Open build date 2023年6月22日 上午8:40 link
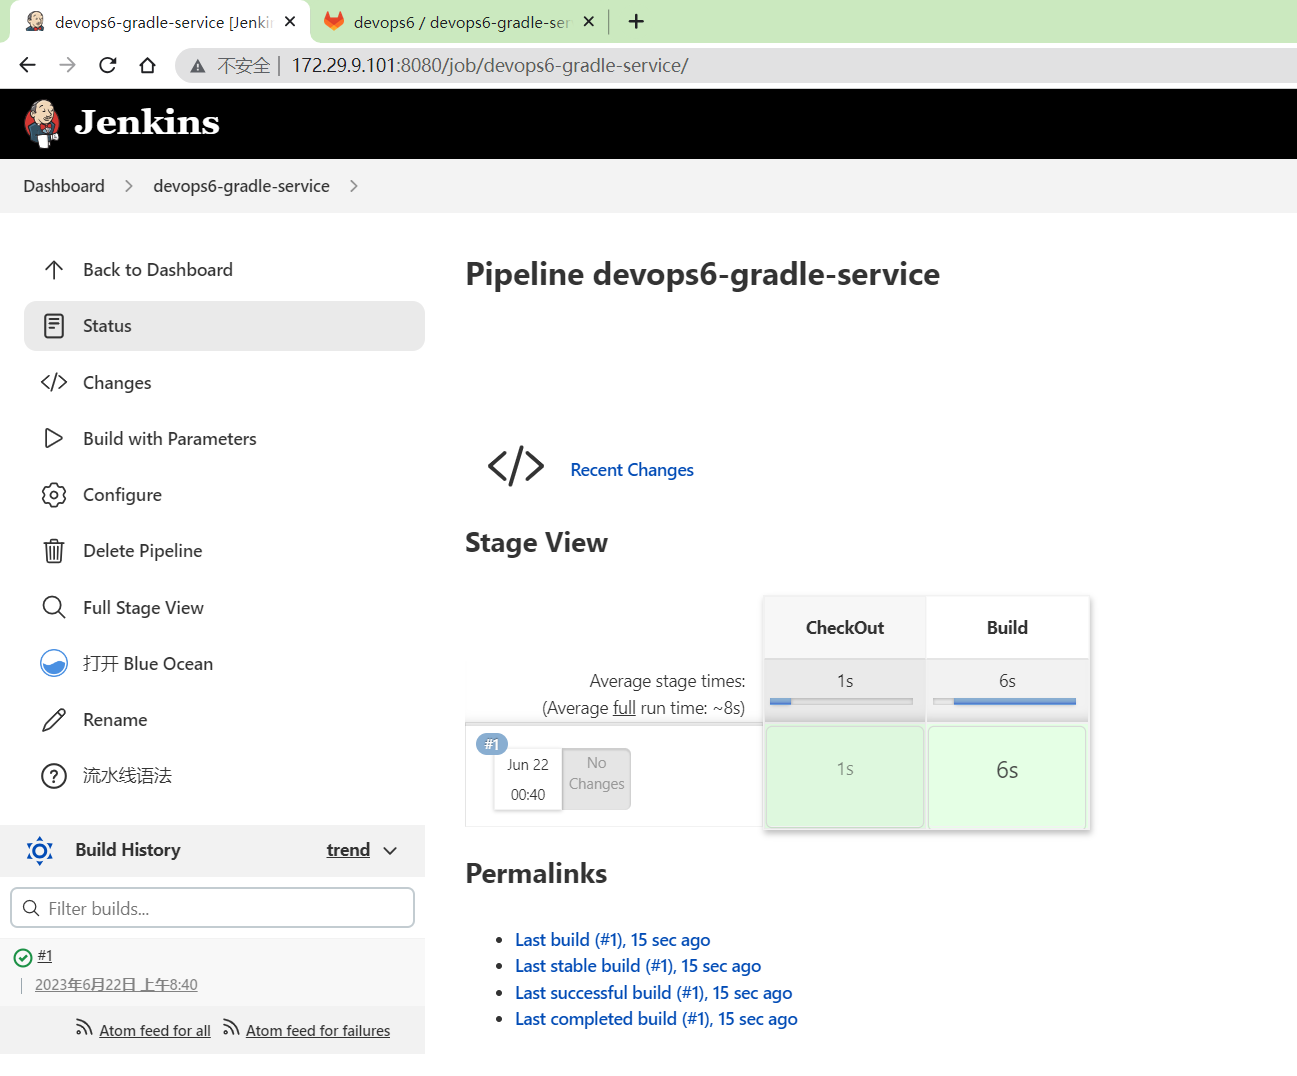Image resolution: width=1297 pixels, height=1076 pixels. (116, 985)
